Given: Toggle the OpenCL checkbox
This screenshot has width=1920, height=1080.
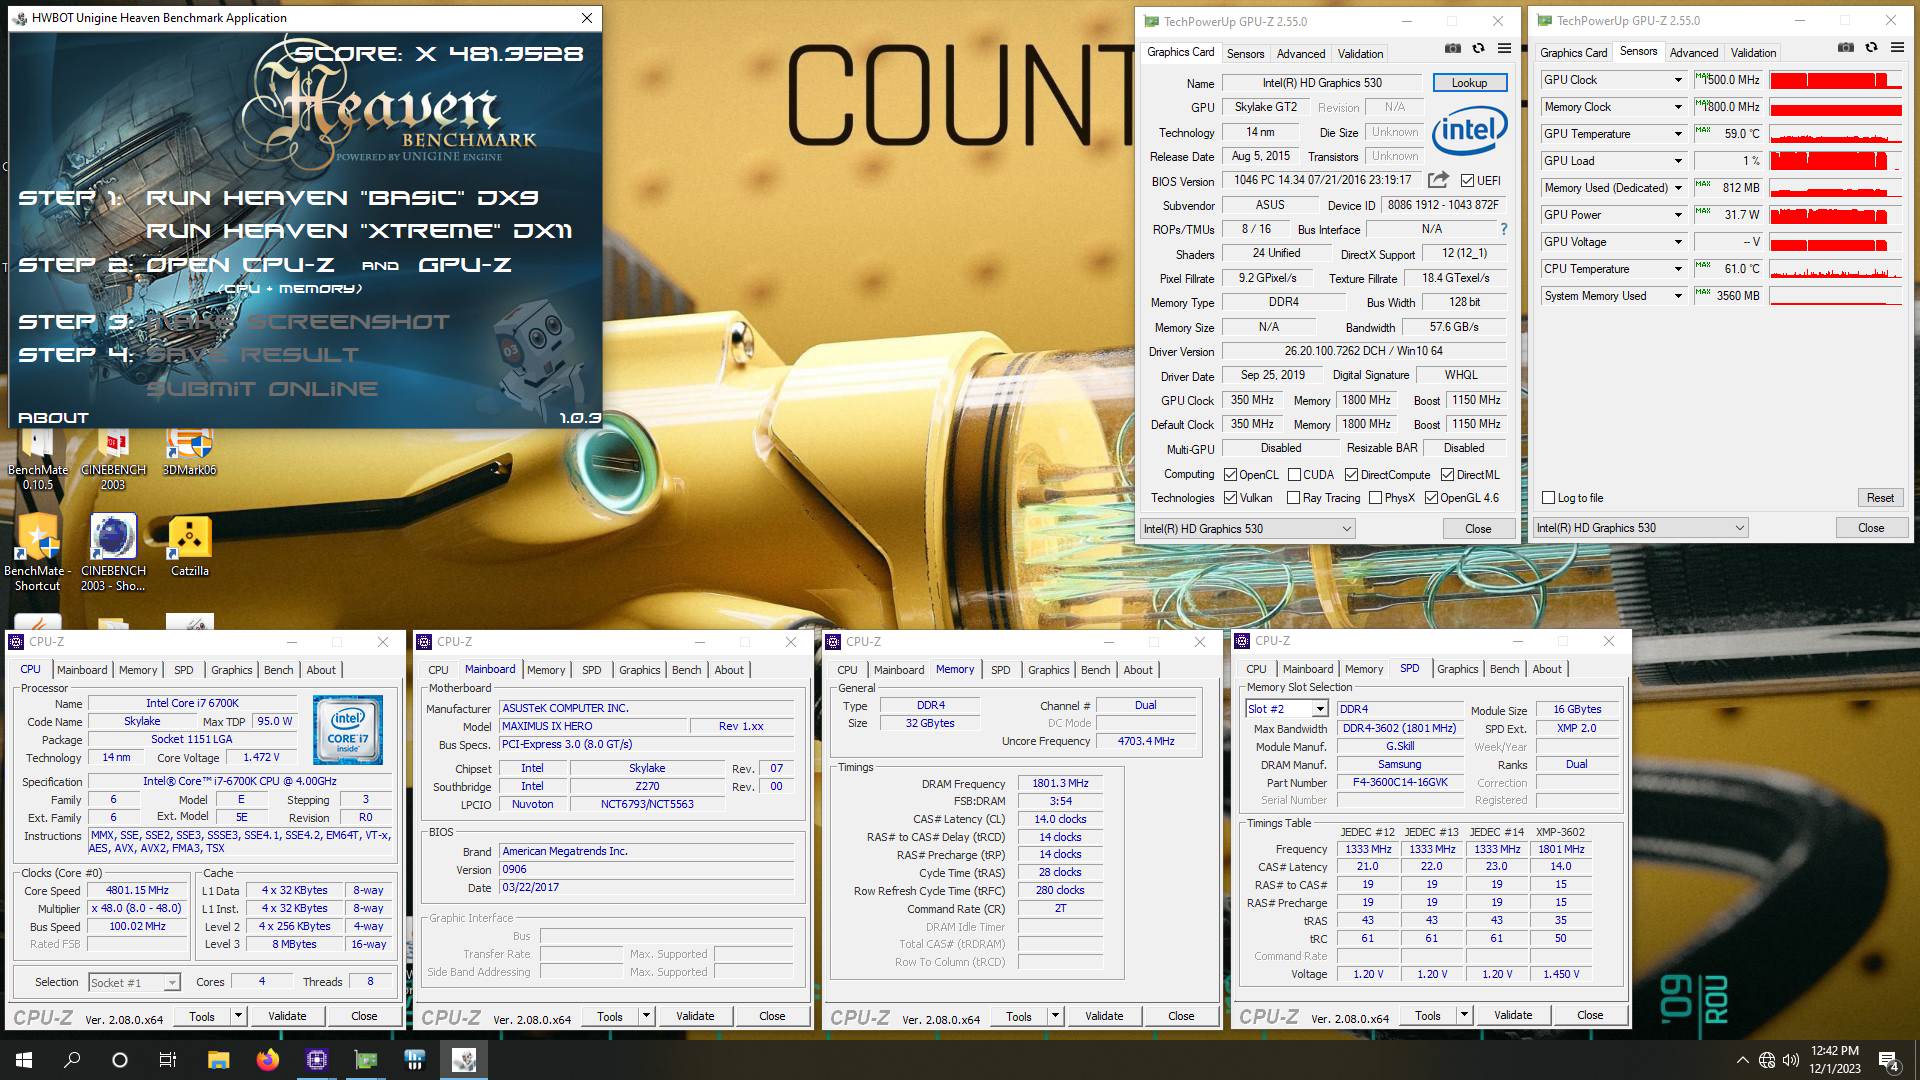Looking at the screenshot, I should (x=1230, y=475).
